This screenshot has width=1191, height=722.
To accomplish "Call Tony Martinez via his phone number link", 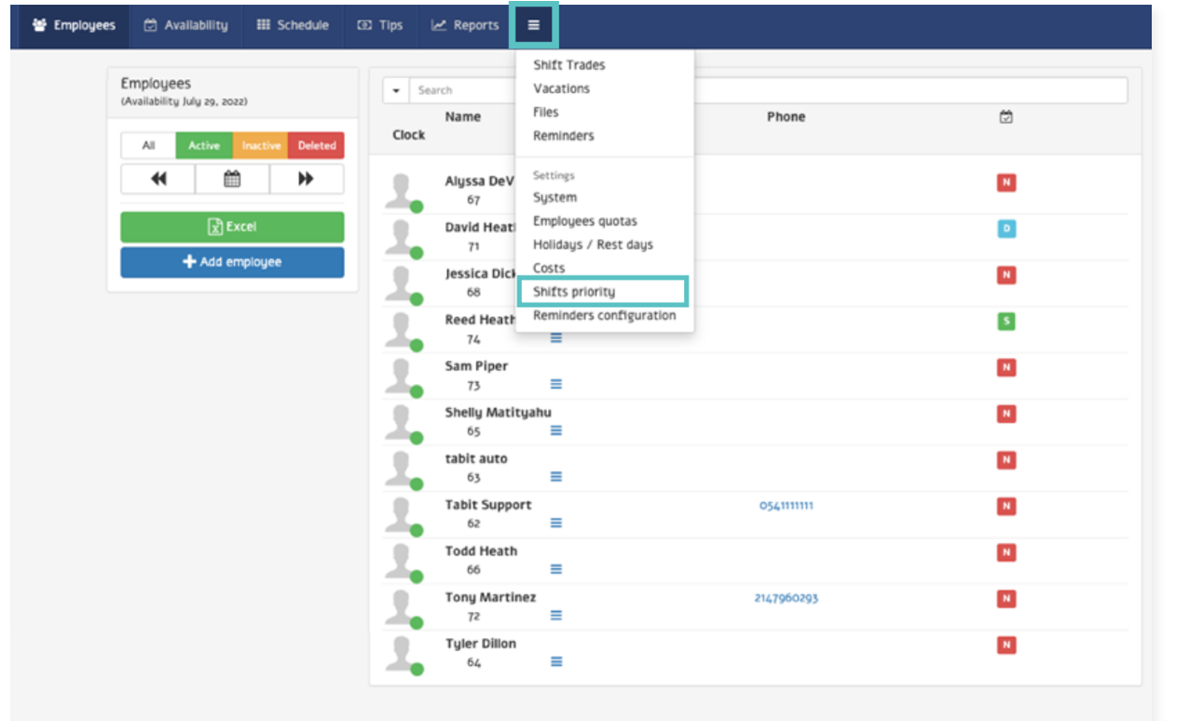I will pos(786,598).
